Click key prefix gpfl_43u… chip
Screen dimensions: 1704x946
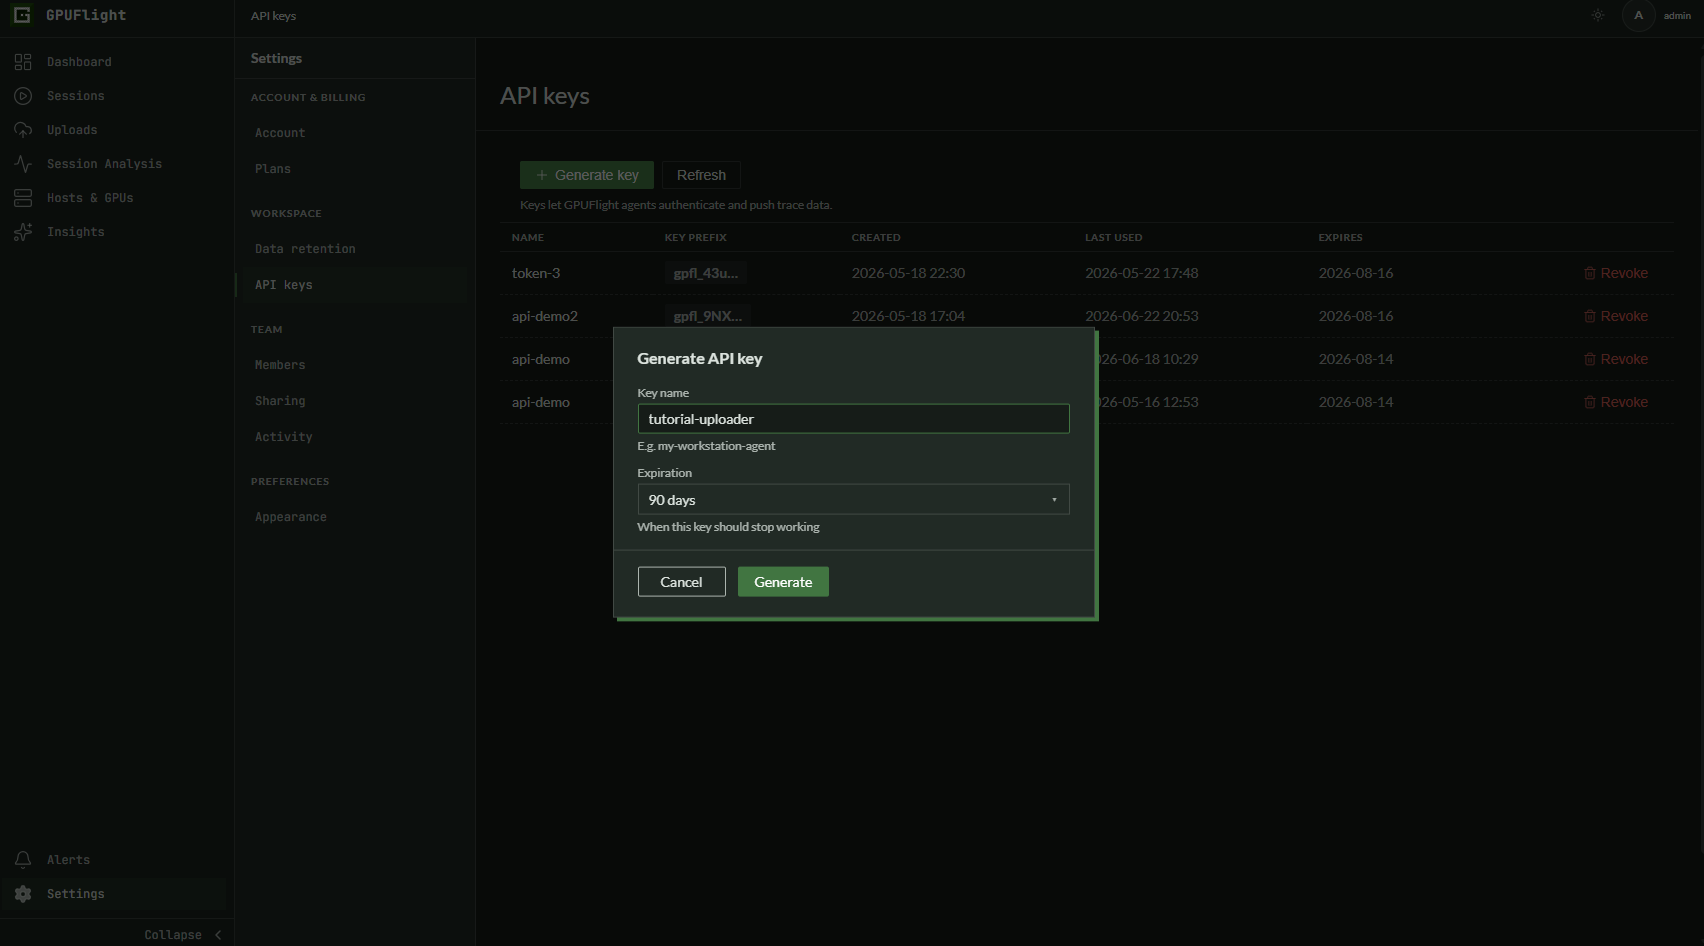click(x=706, y=273)
